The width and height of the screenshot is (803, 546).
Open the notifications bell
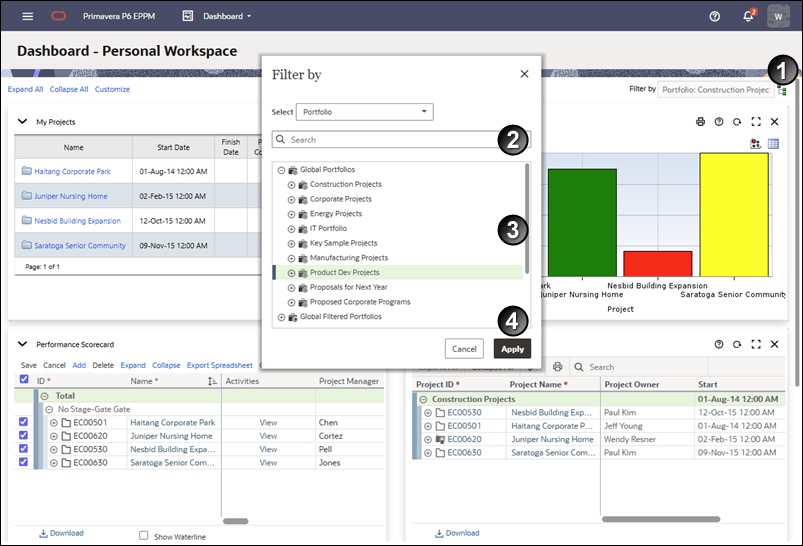pos(748,16)
